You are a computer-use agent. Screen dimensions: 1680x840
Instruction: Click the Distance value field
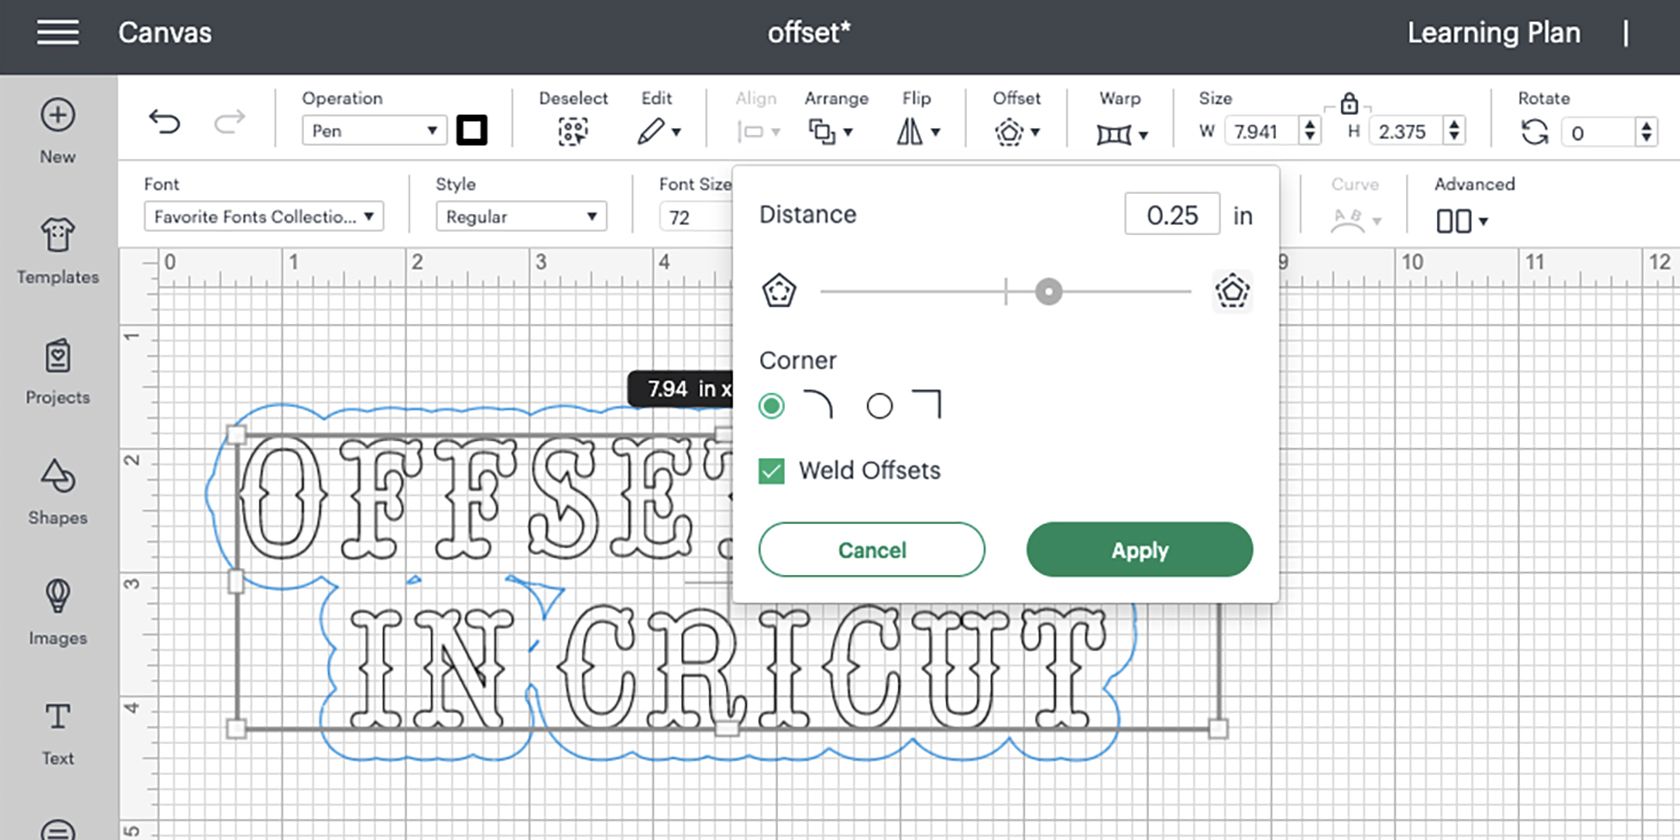pos(1172,214)
